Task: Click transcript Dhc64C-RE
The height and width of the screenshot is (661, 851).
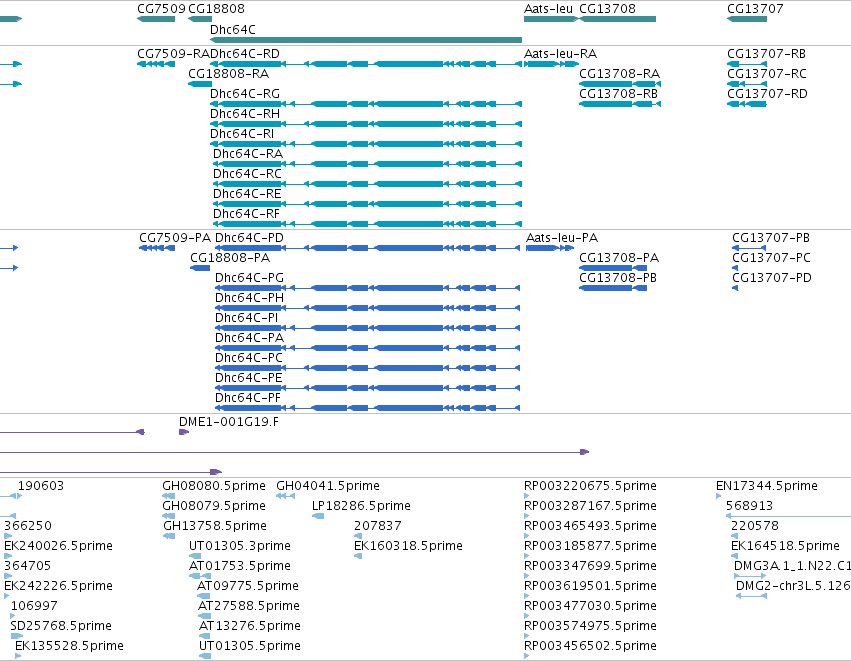Action: coord(367,204)
